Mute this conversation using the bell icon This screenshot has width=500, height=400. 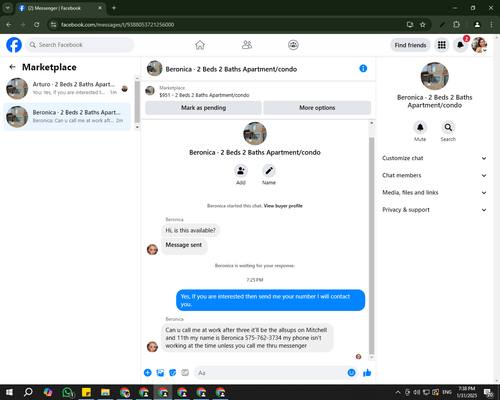(x=420, y=127)
